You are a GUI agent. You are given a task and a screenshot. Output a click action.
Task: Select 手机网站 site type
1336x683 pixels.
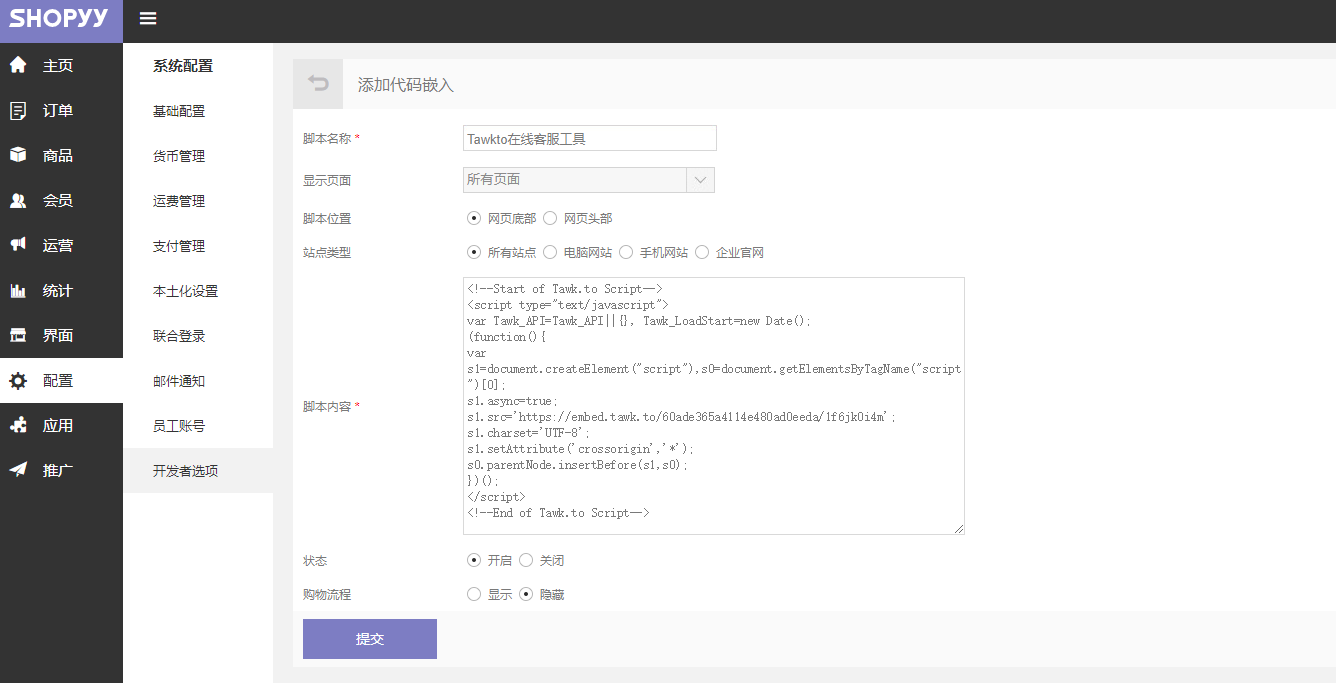point(626,252)
